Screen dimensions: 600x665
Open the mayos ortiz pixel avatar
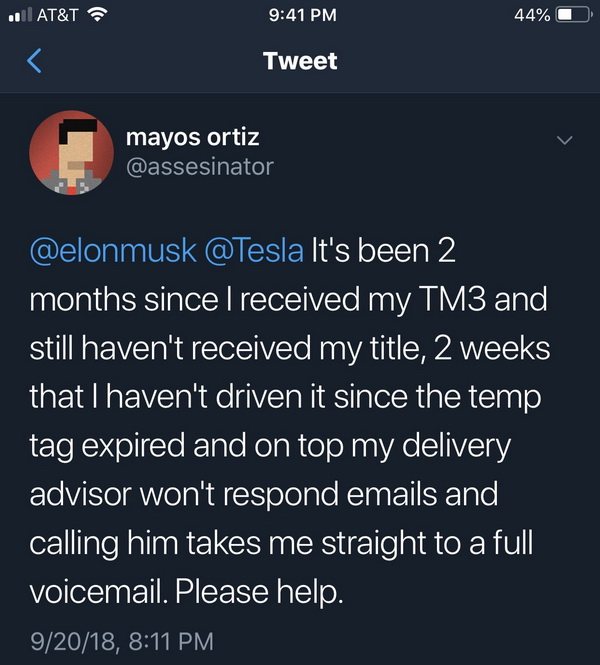pos(72,153)
